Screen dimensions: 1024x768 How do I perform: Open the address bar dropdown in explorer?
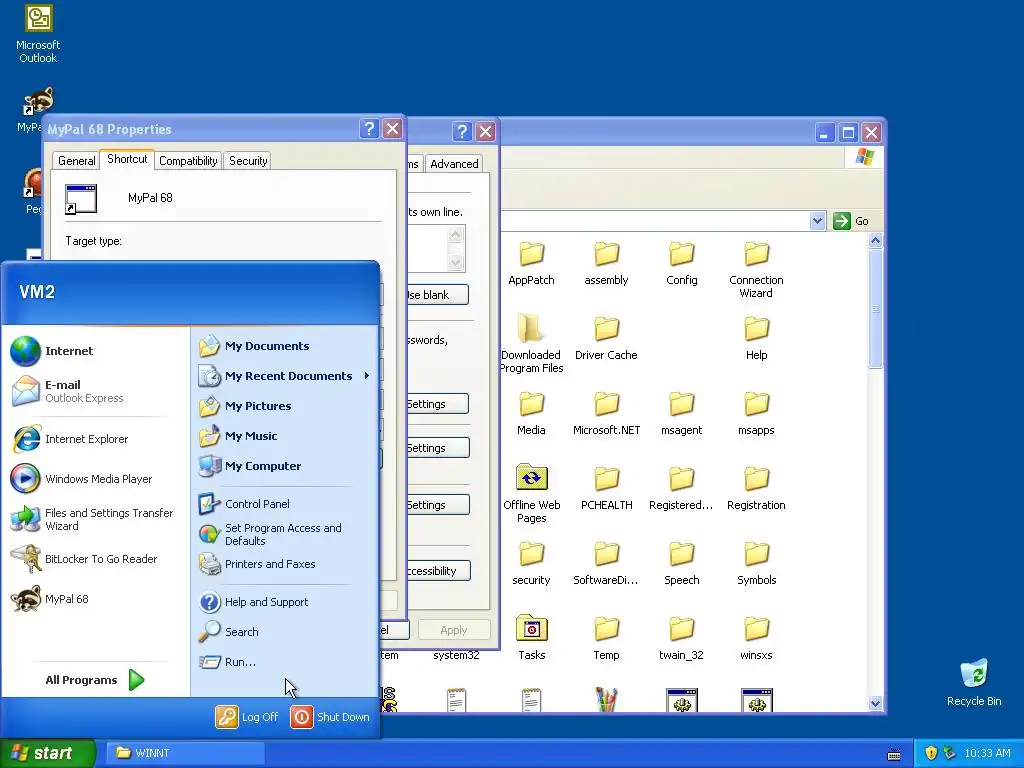[x=817, y=221]
